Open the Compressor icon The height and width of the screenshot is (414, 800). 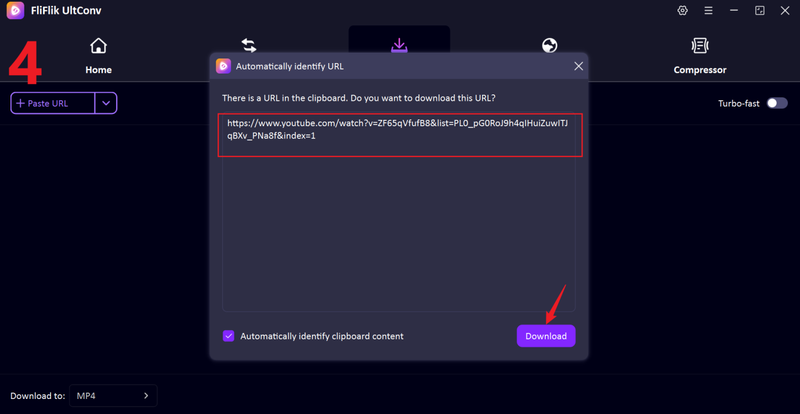click(x=699, y=46)
